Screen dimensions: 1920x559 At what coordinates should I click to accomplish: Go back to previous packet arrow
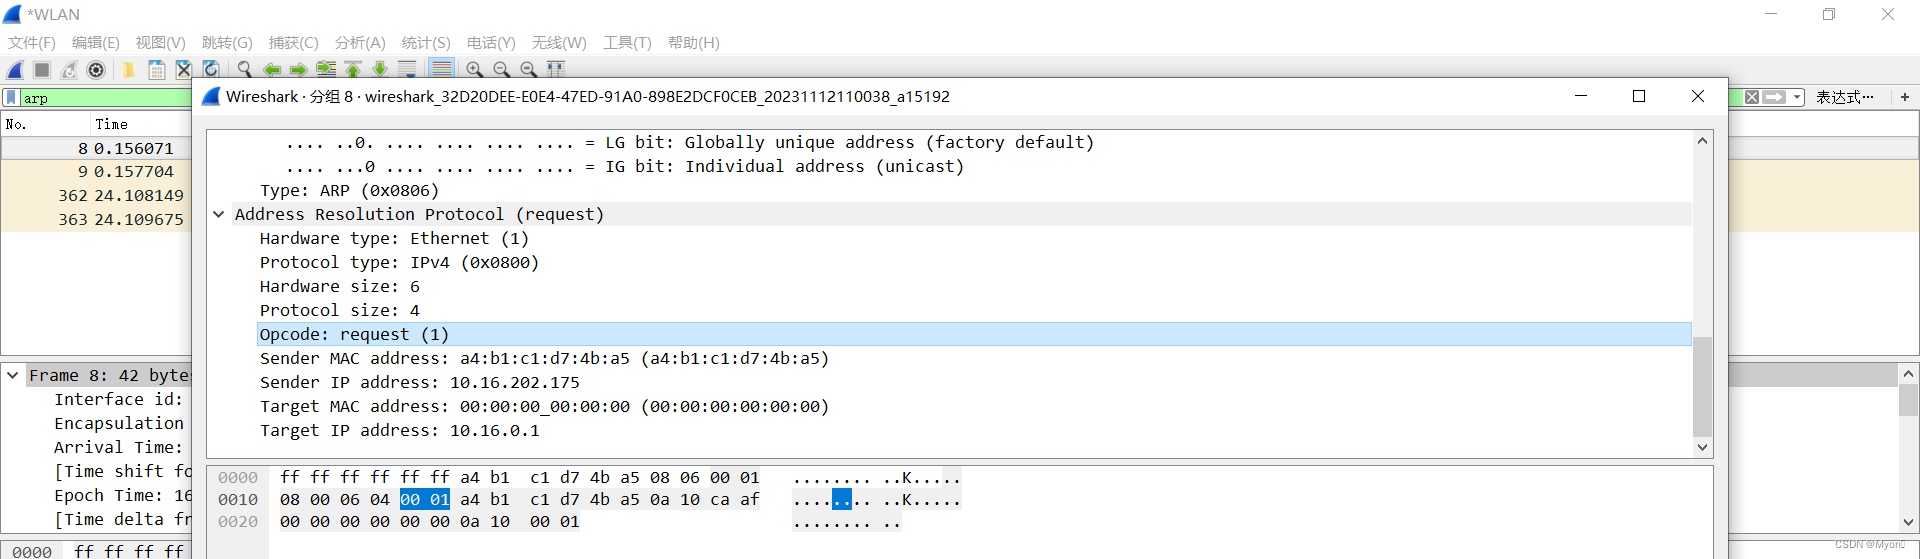(x=272, y=70)
